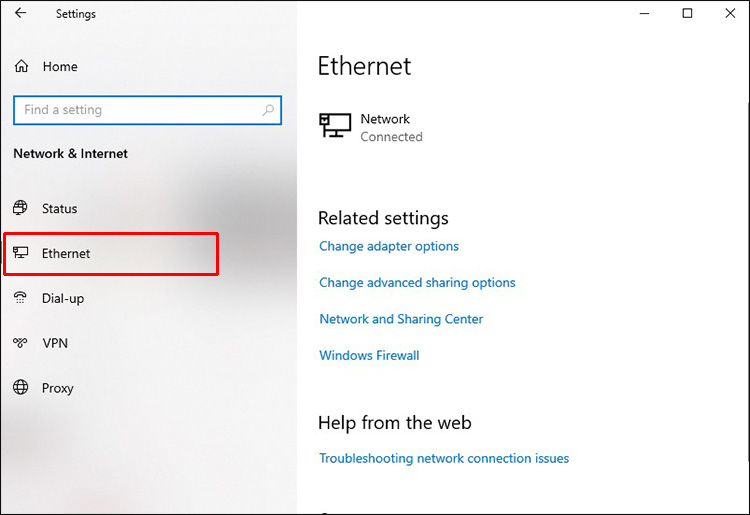Click the search magnifier icon
The image size is (750, 515).
coord(268,110)
